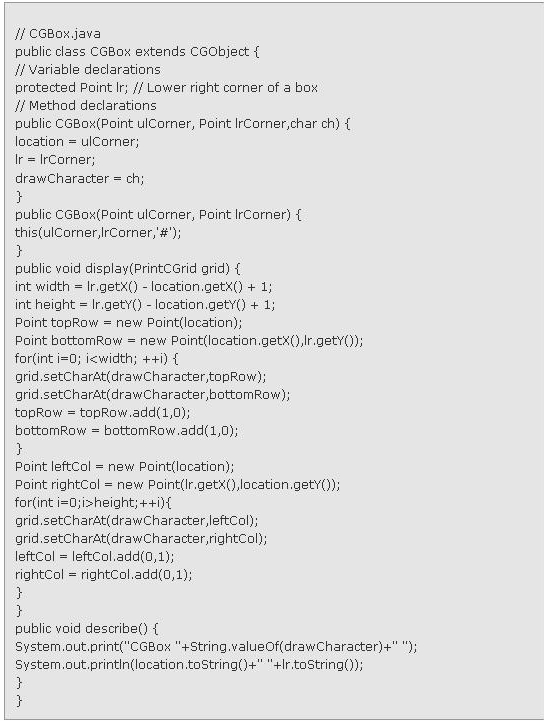Click the 'public class CGBox extends CGObject' line
Screen dimensions: 544x721
click(x=137, y=52)
